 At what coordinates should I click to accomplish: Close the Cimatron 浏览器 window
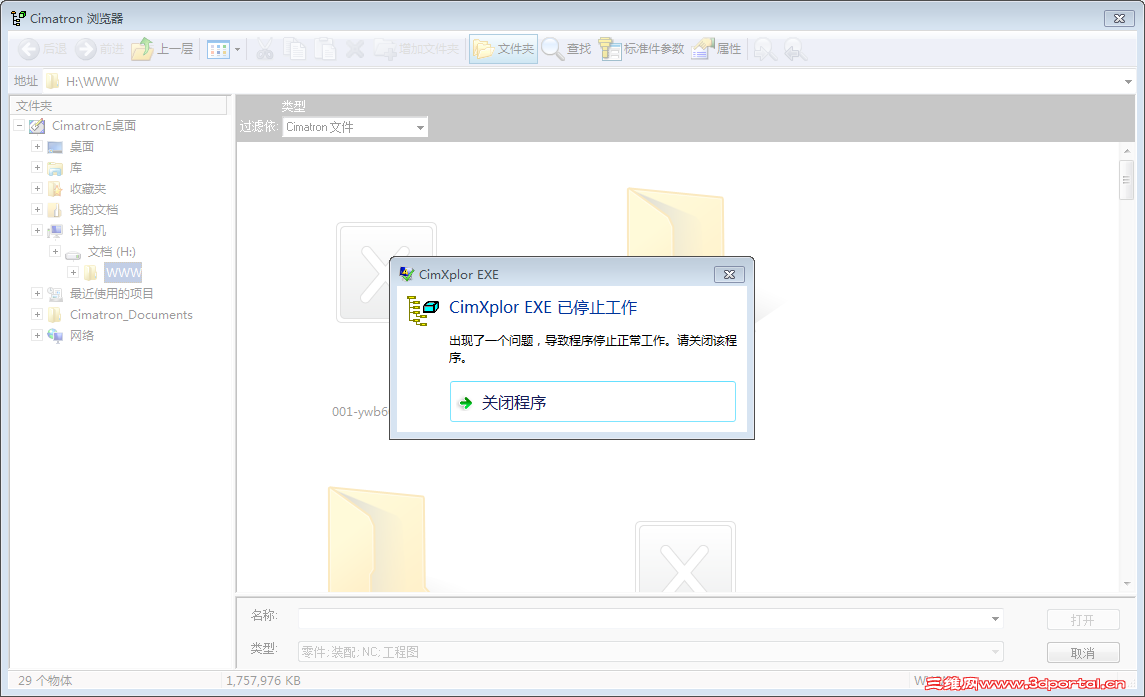[x=1119, y=18]
